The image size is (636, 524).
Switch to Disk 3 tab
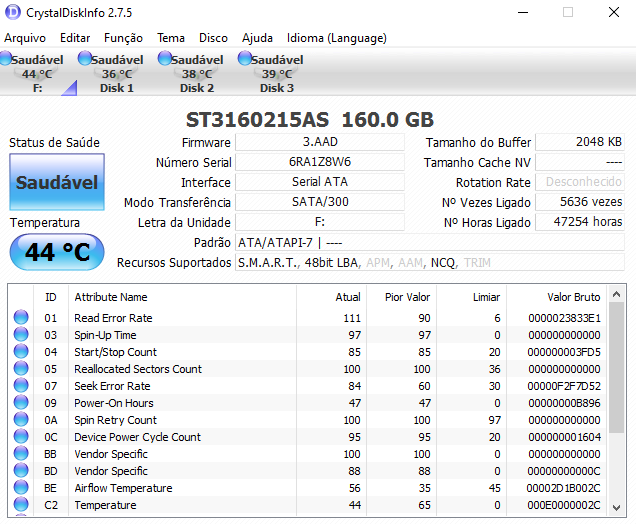(x=277, y=73)
